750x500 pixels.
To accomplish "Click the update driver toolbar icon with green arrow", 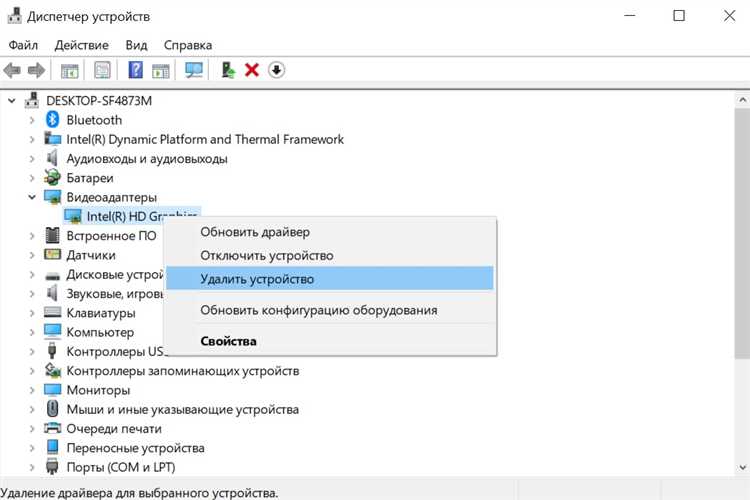I will tap(228, 70).
